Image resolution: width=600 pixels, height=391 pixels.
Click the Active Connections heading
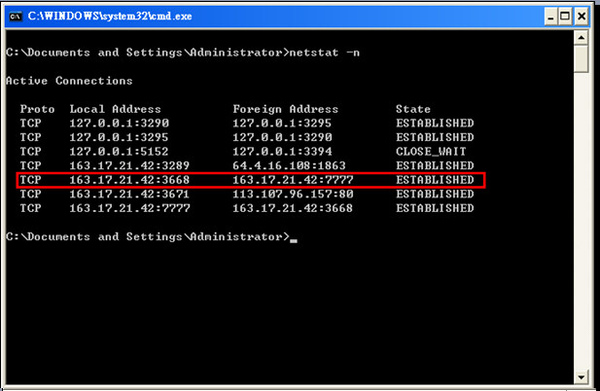(x=69, y=81)
